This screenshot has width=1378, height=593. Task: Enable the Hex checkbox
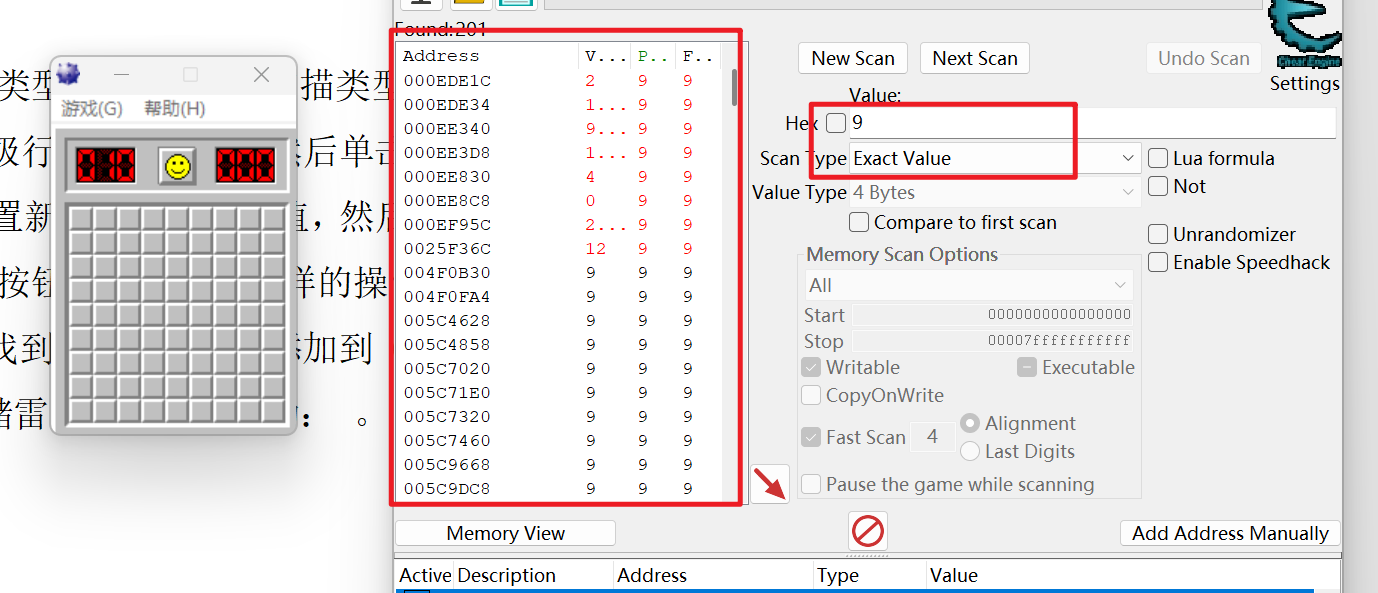[x=836, y=123]
